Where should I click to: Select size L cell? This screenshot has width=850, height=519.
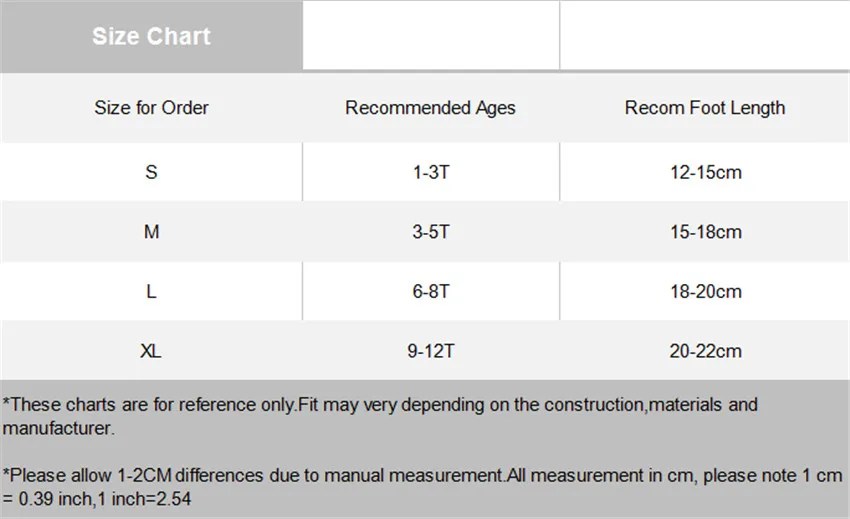click(151, 291)
